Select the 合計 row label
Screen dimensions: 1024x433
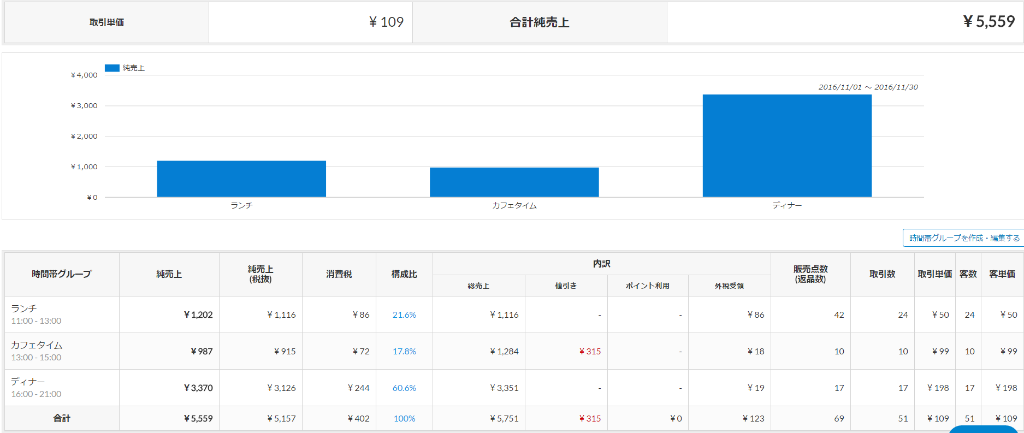pos(62,418)
